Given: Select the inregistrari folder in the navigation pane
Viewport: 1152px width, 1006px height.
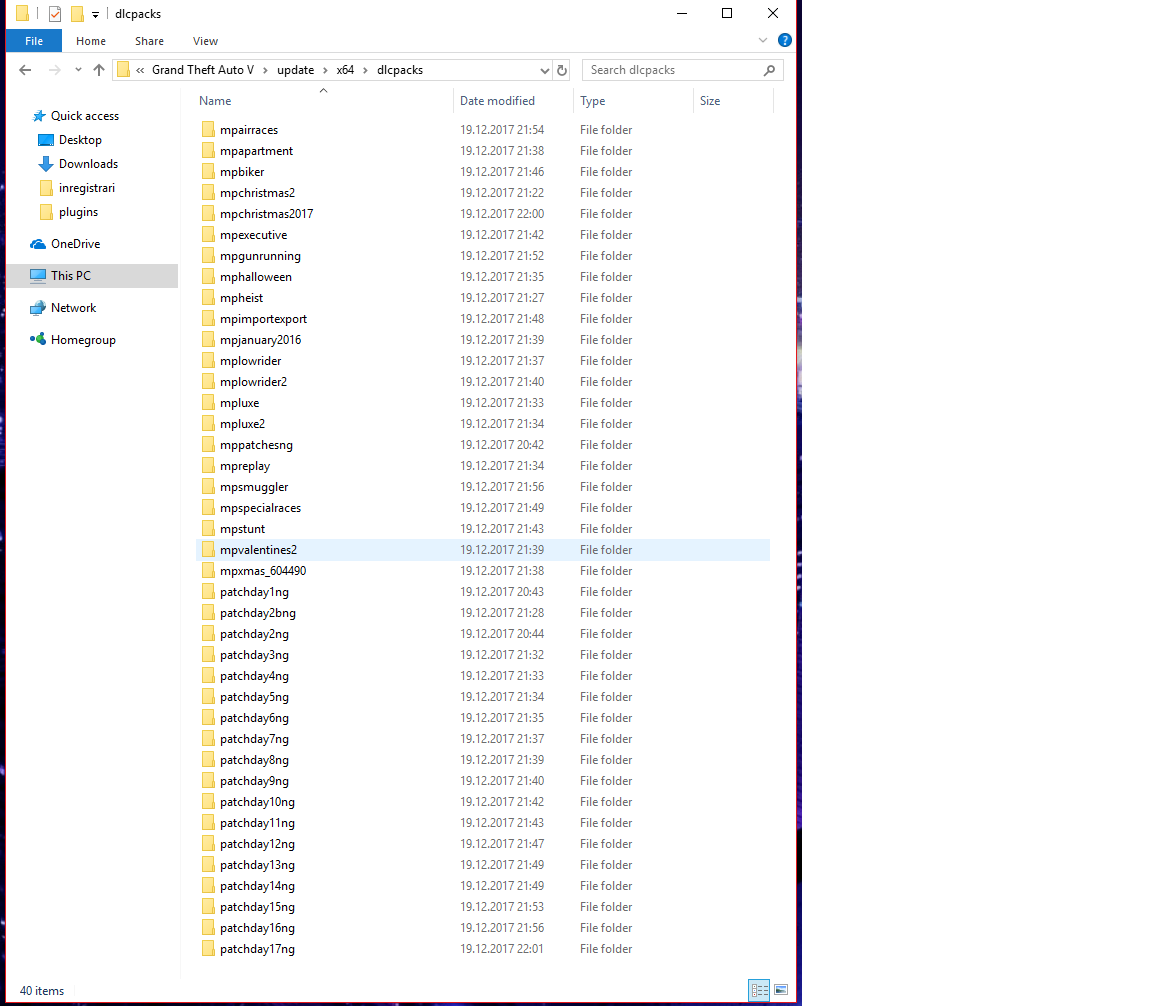Looking at the screenshot, I should [87, 188].
